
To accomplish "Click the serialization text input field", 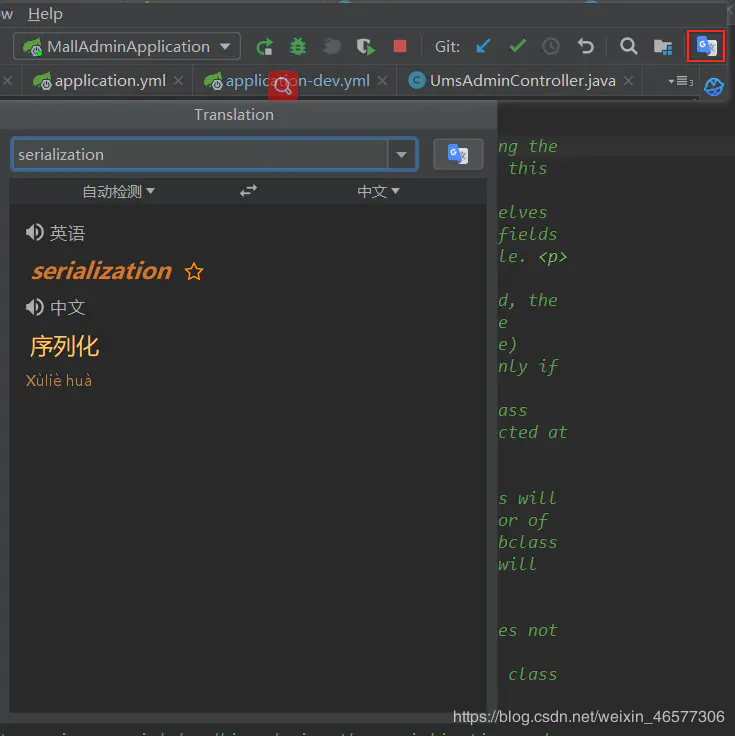I will tap(201, 154).
